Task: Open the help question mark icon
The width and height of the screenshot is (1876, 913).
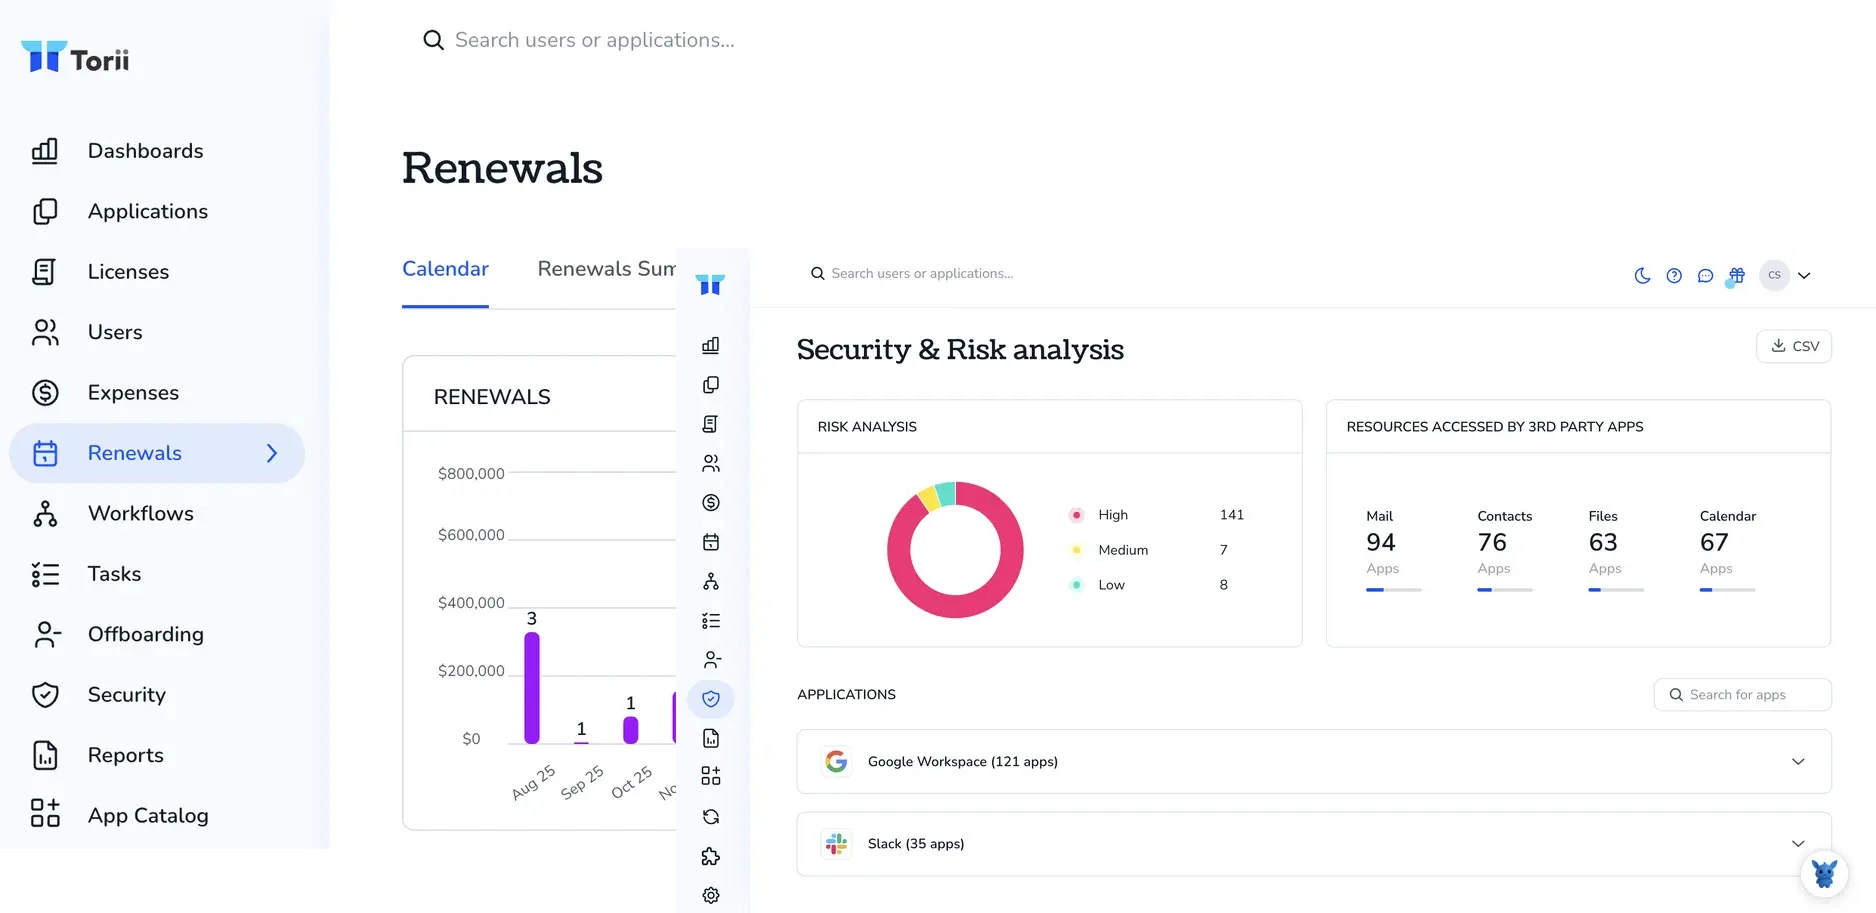Action: click(1674, 276)
